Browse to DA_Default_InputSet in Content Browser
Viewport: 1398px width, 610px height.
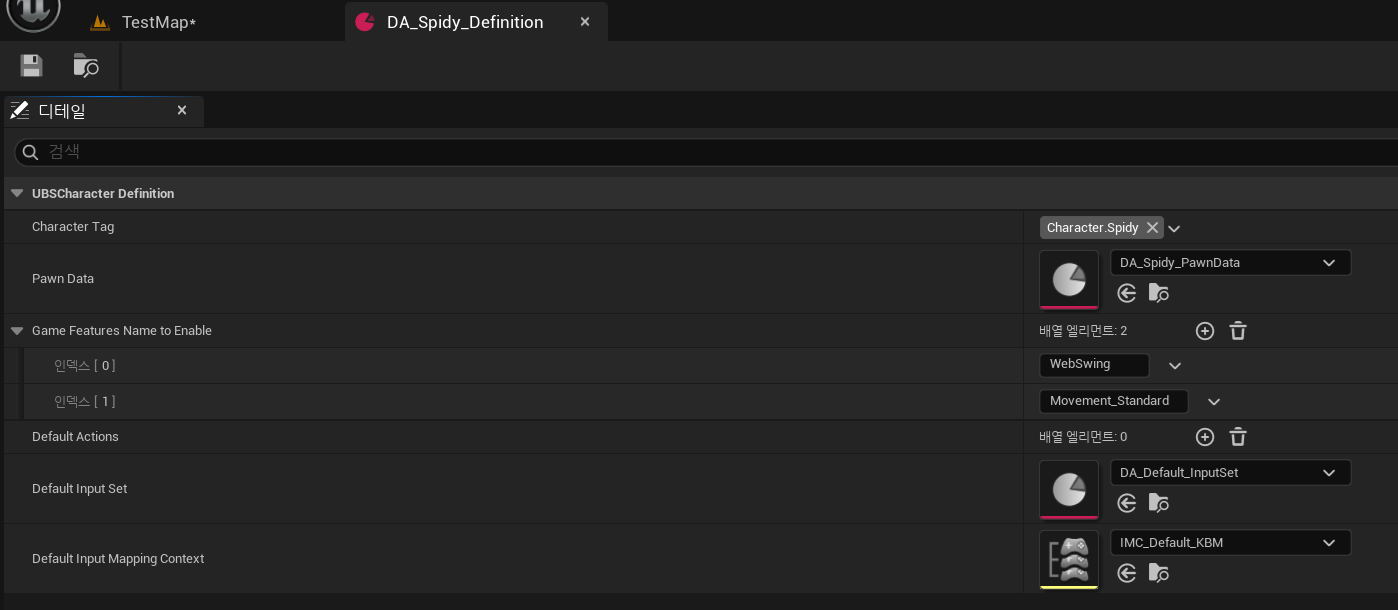(1159, 503)
